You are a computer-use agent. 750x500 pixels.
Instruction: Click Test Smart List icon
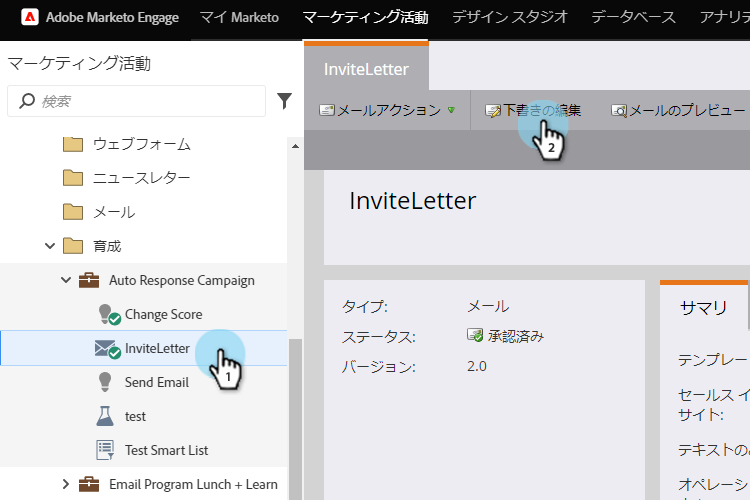pyautogui.click(x=105, y=450)
